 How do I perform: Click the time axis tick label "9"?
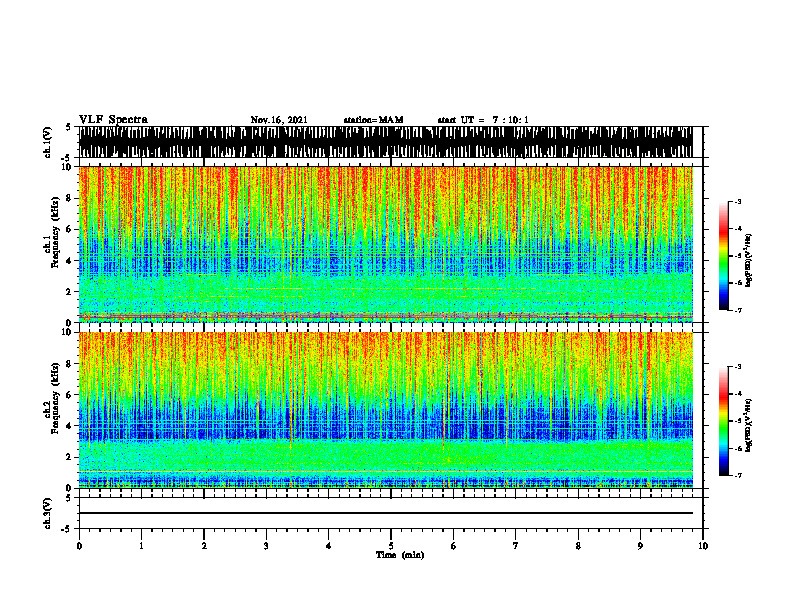point(640,546)
